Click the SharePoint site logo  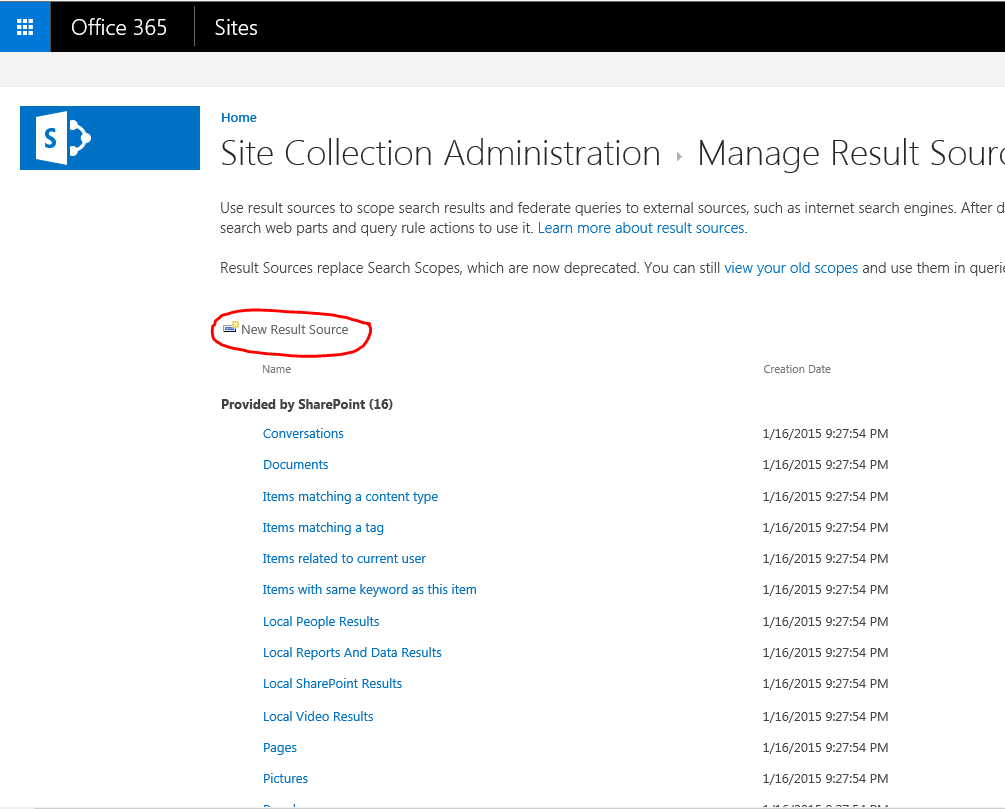pyautogui.click(x=110, y=138)
